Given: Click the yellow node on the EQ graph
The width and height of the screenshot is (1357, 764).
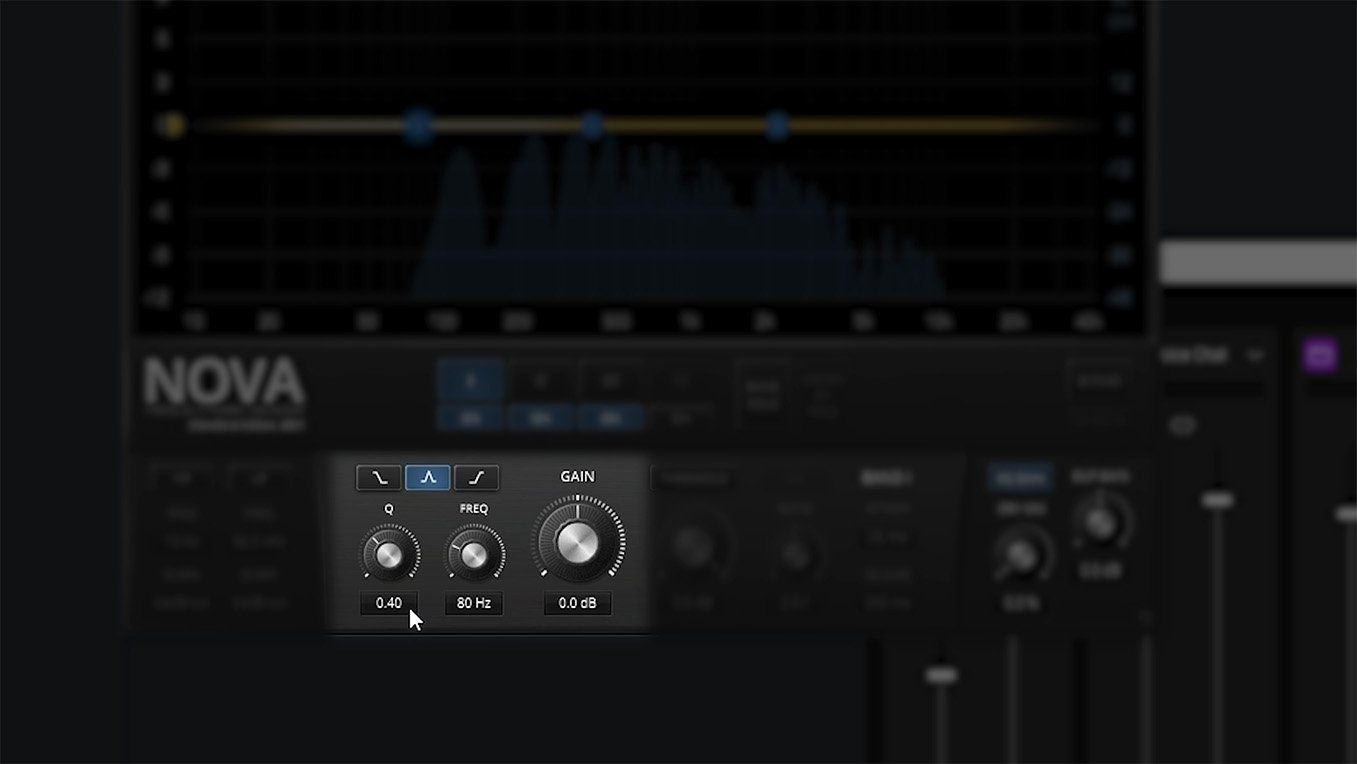Looking at the screenshot, I should [x=173, y=126].
